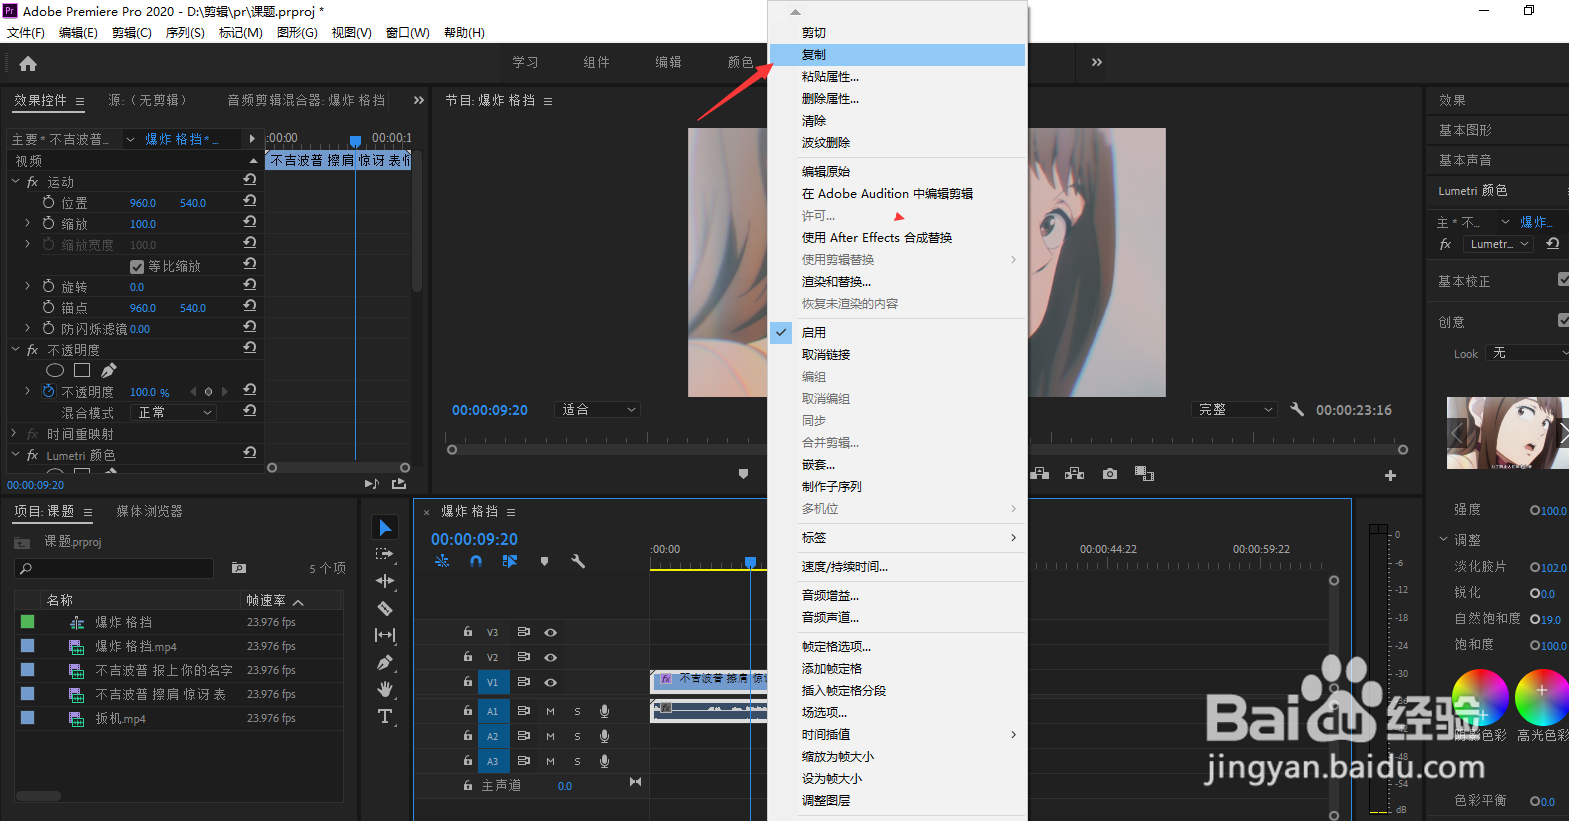Select the Razor tool
This screenshot has height=821, width=1569.
(x=385, y=608)
